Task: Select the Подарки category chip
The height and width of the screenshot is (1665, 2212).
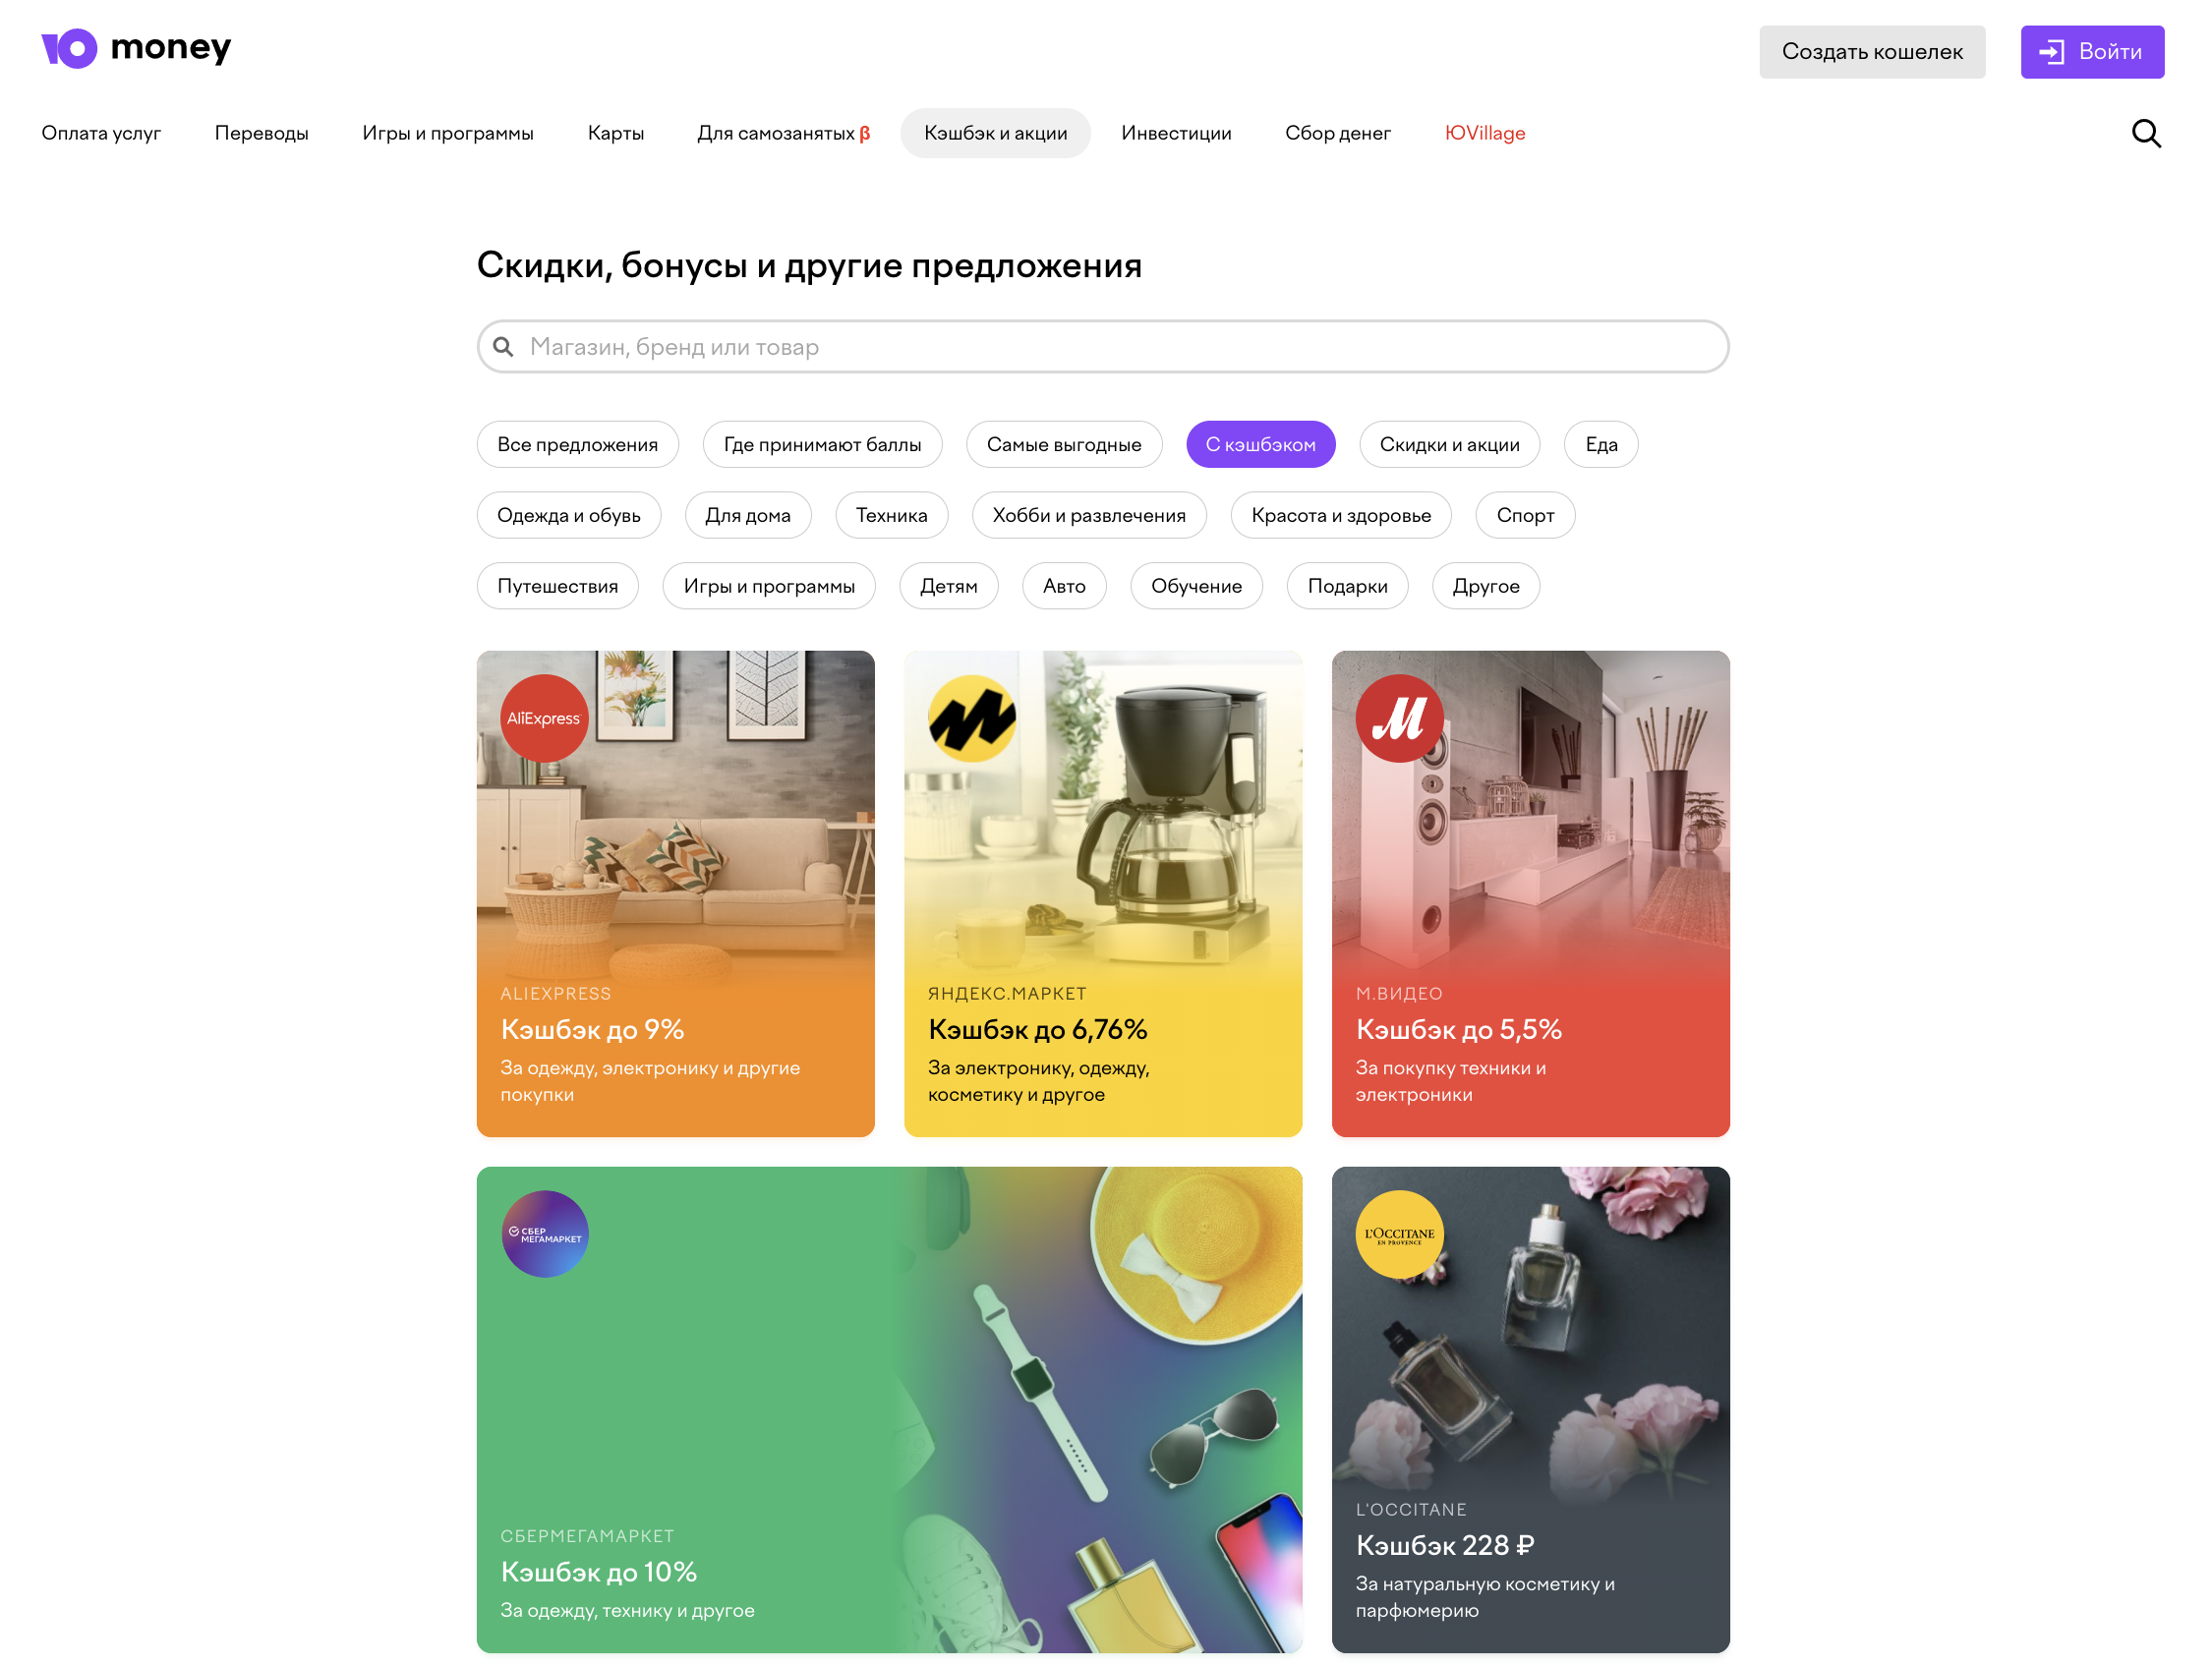Action: coord(1348,586)
